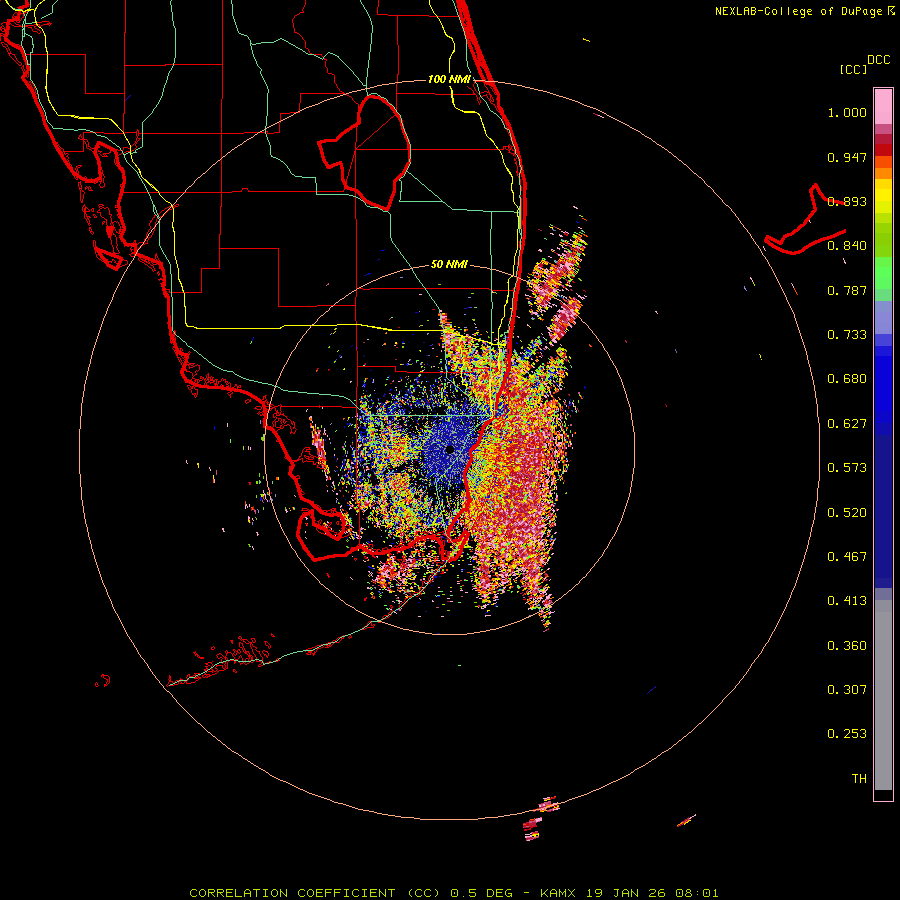The height and width of the screenshot is (900, 900).
Task: Click the Grand Bahama island outline
Action: (806, 220)
